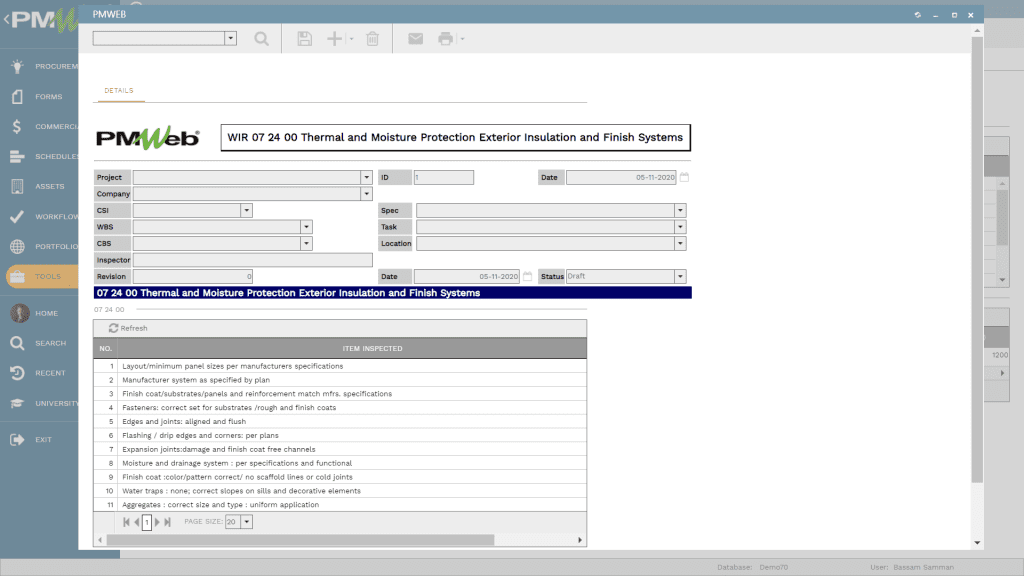
Task: Open the Commercial sidebar module
Action: [44, 127]
